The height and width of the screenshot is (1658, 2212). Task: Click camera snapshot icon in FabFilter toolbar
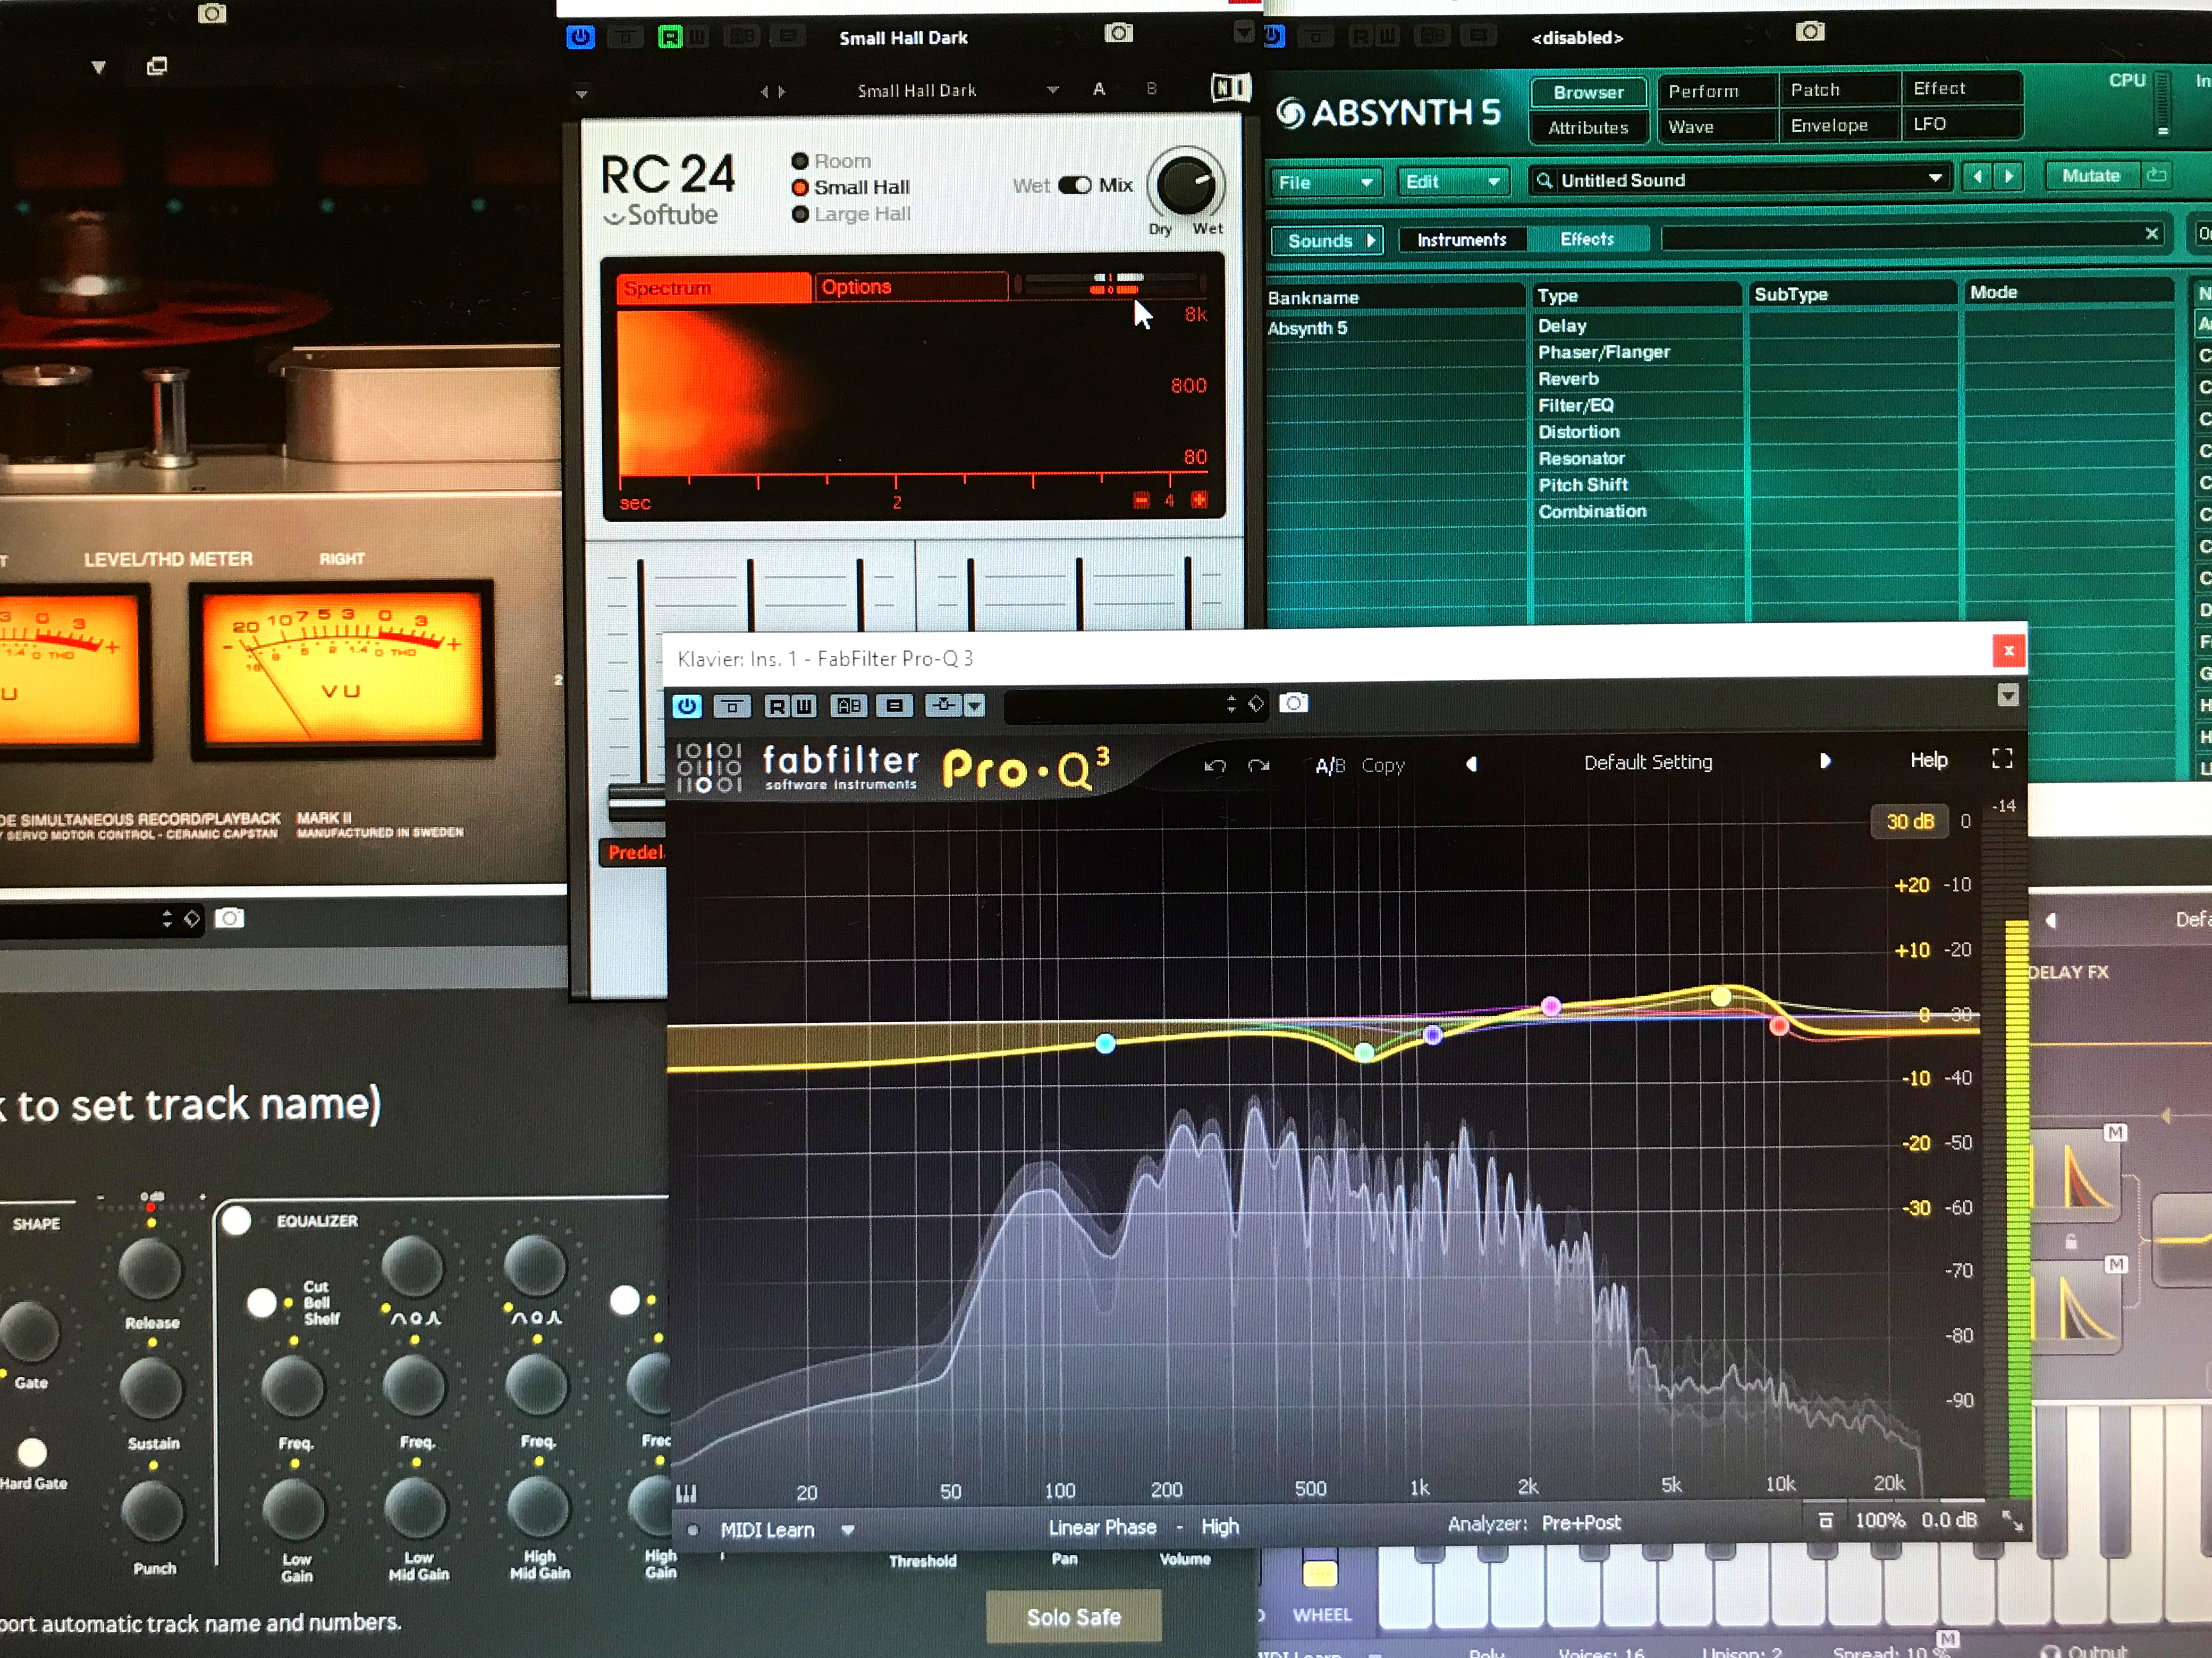pos(1293,703)
